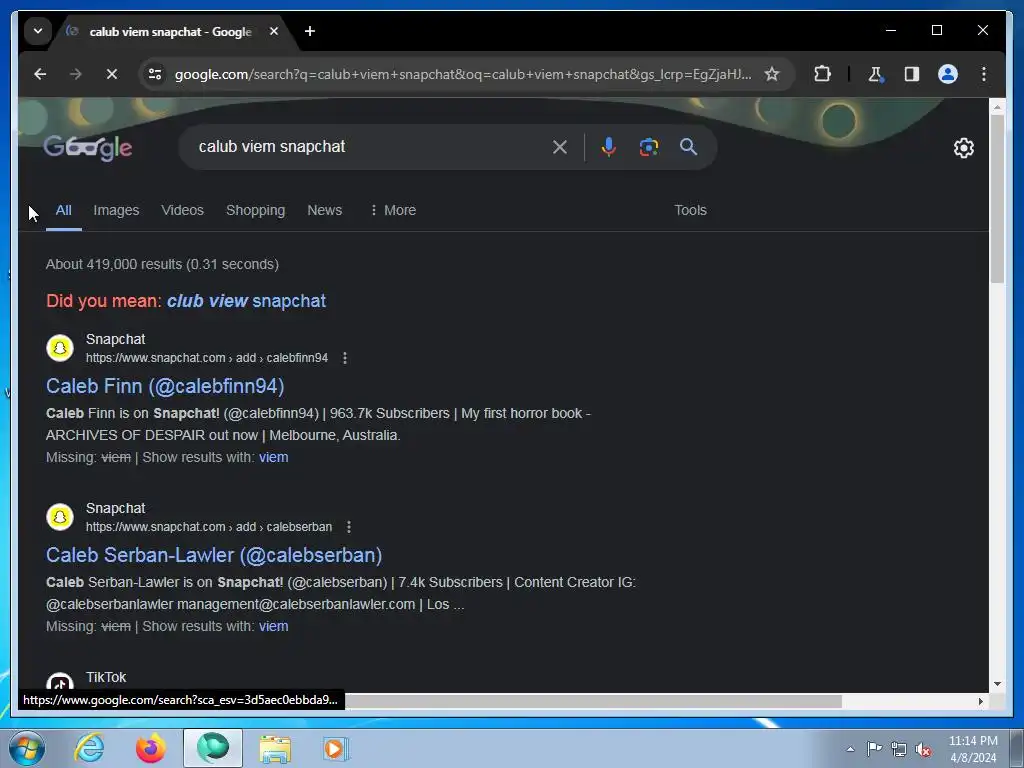Click About 419,000 results text

point(162,264)
